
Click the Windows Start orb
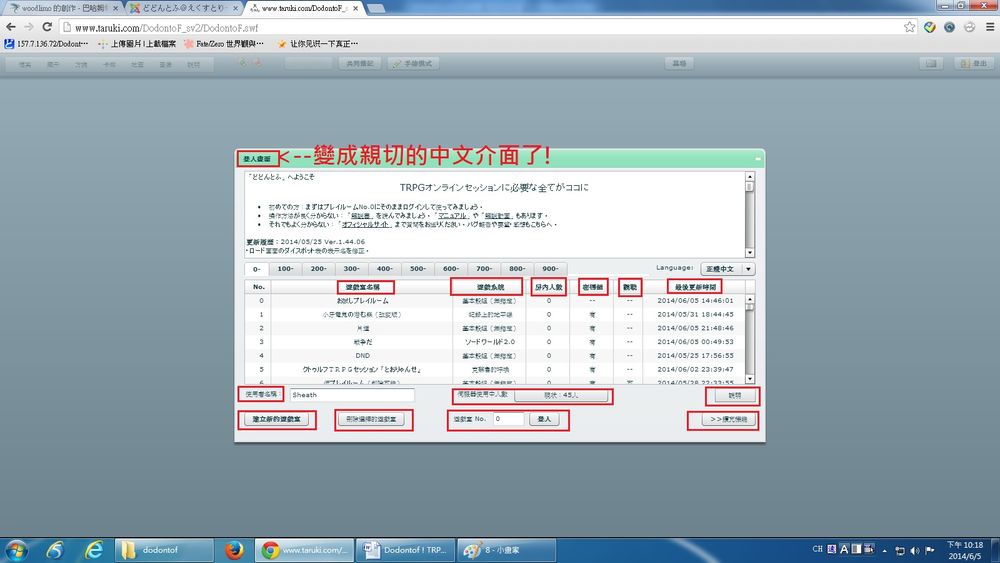[17, 549]
